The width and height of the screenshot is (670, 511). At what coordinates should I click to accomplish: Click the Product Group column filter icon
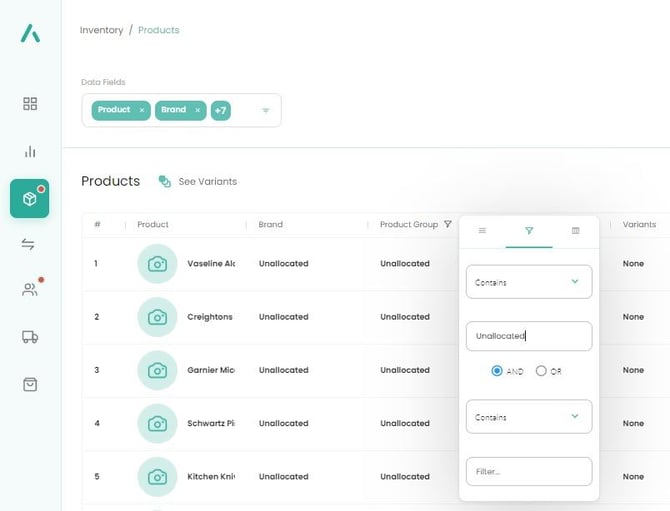(x=447, y=225)
